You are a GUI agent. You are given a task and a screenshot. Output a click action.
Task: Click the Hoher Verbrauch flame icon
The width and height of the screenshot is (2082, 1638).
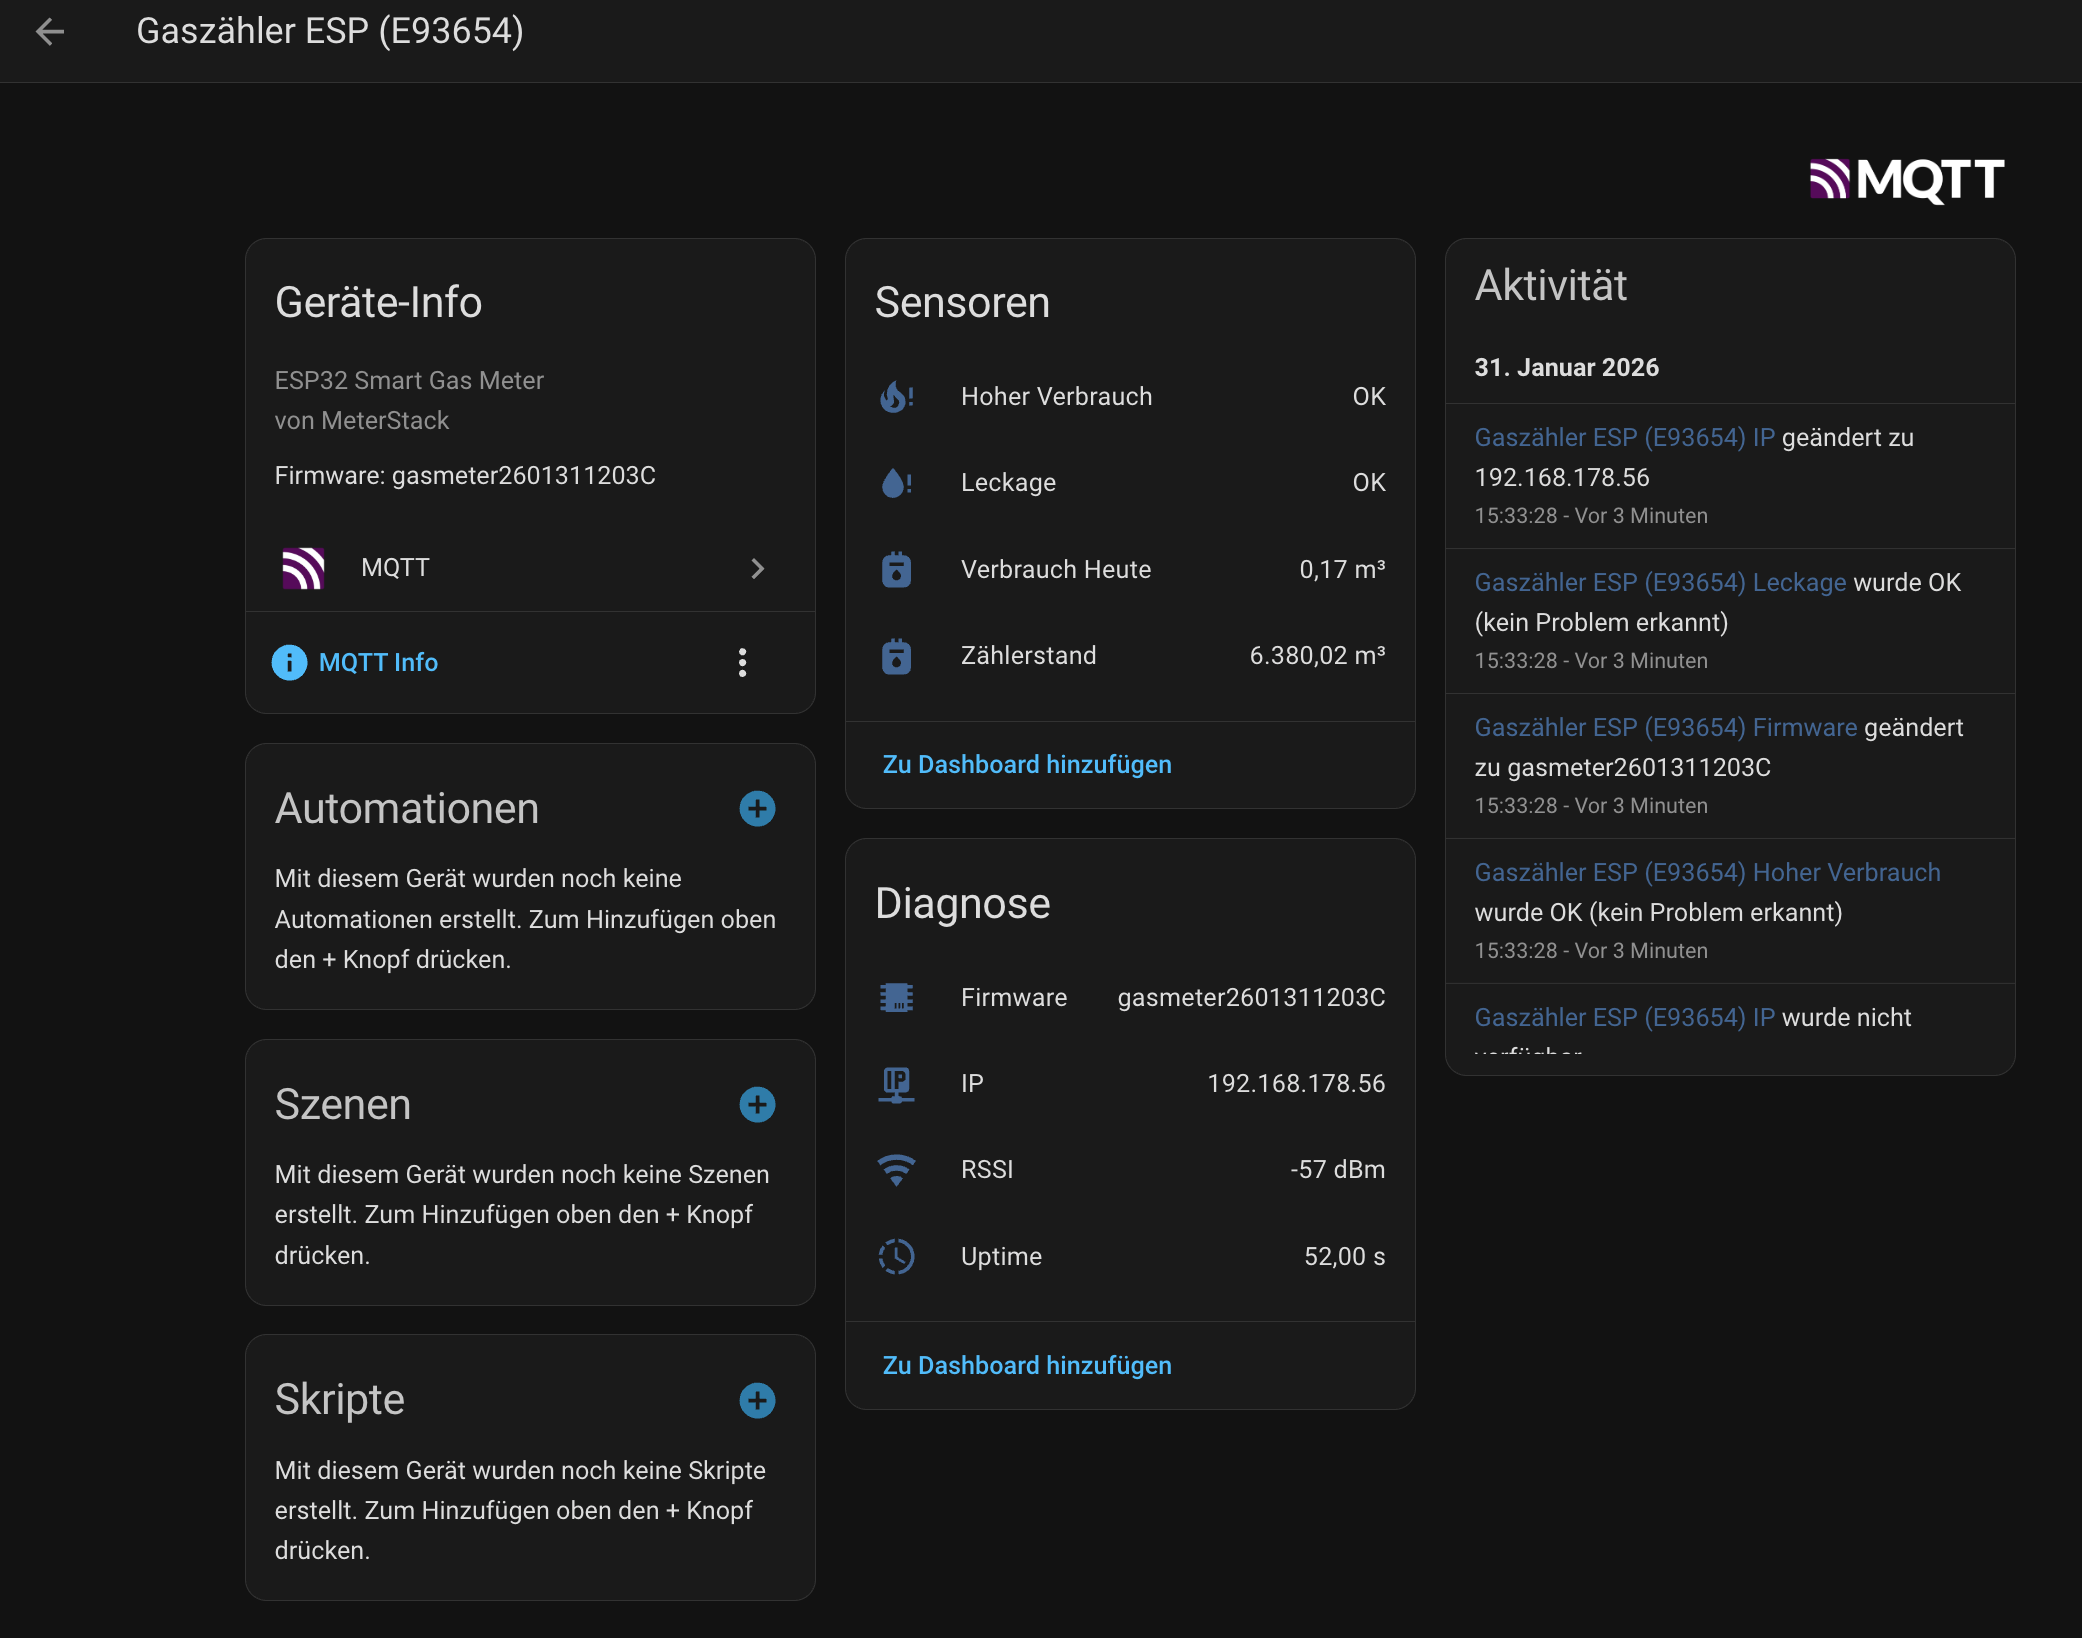point(897,396)
